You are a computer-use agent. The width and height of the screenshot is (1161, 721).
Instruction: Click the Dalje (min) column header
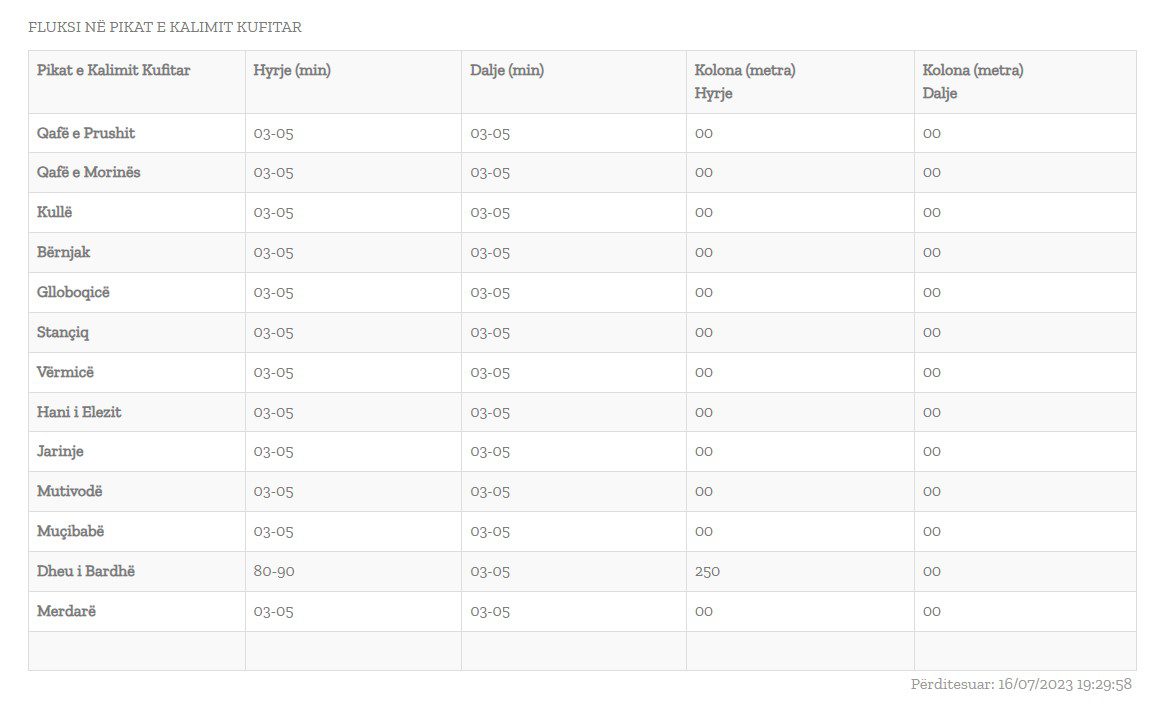click(507, 70)
